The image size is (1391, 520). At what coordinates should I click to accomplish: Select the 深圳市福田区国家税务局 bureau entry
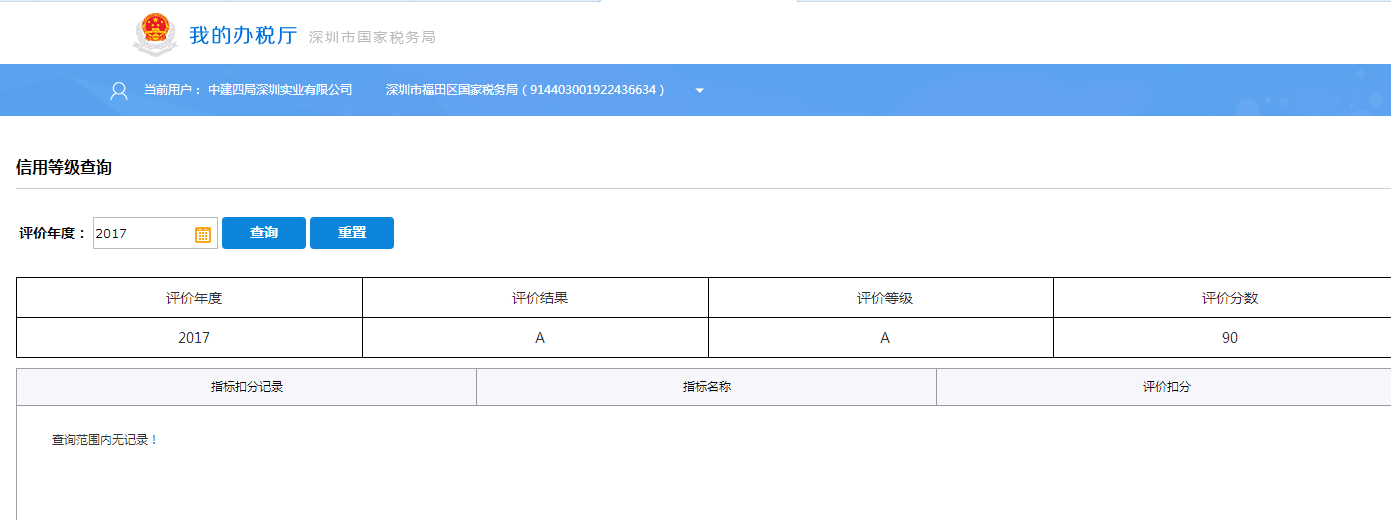click(x=525, y=90)
